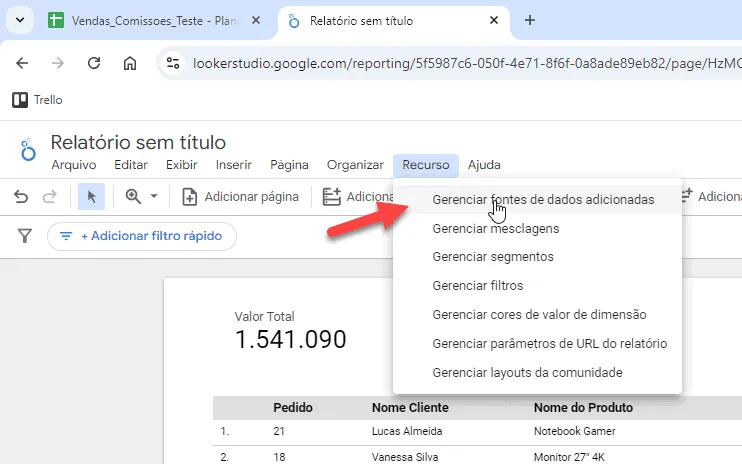
Task: Open the tab search dropdown
Action: tap(20, 20)
